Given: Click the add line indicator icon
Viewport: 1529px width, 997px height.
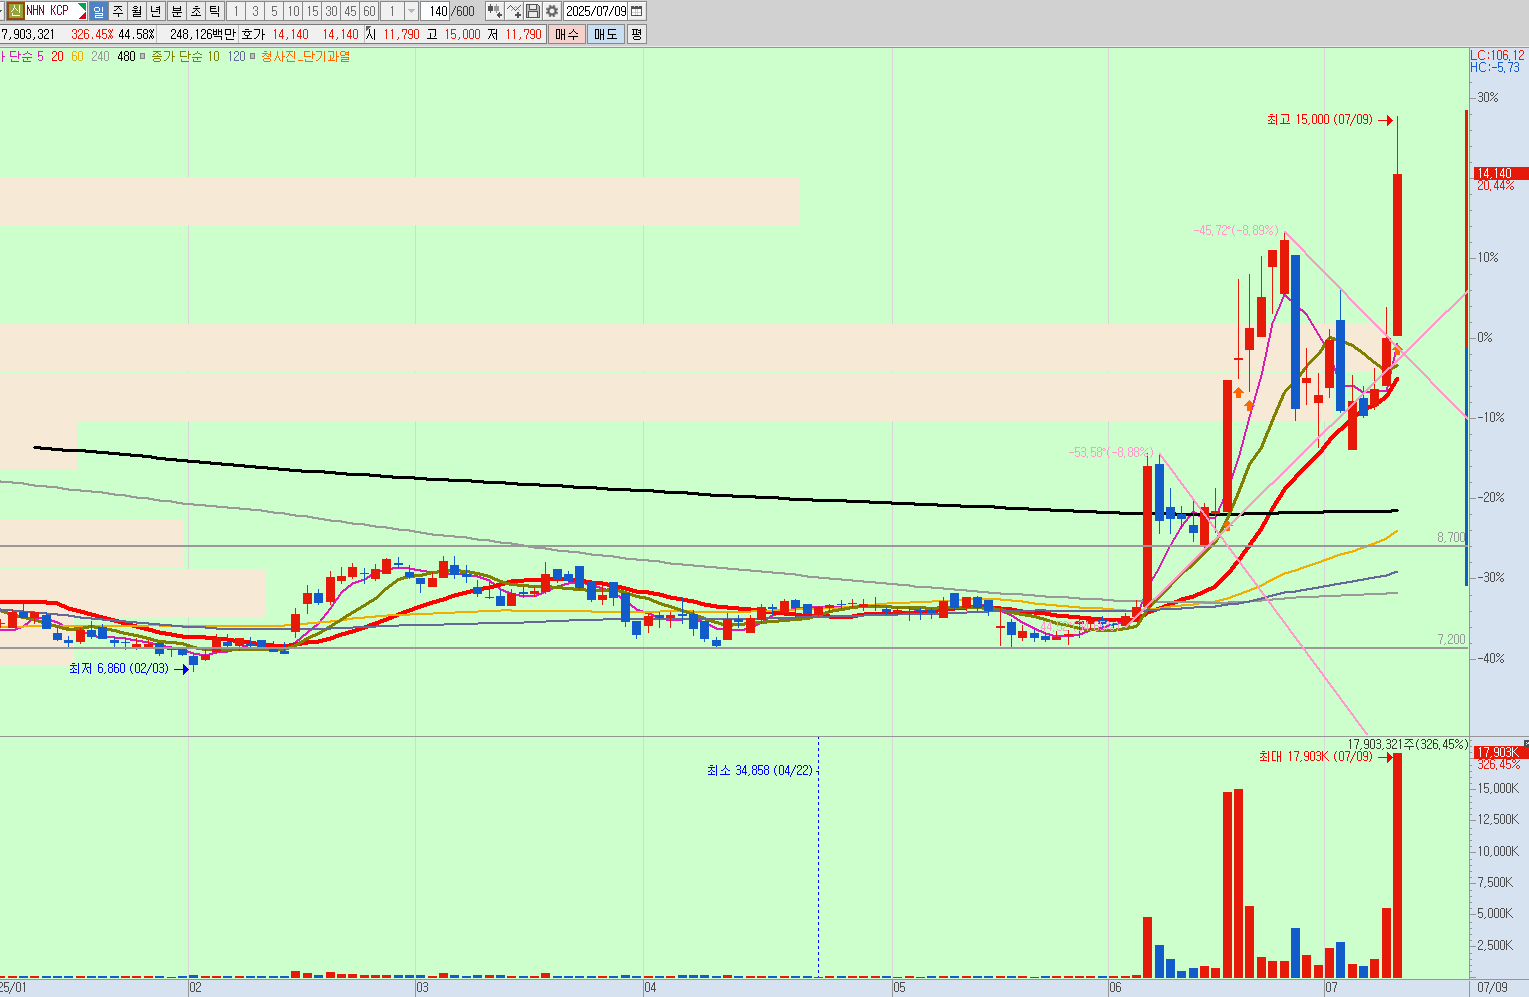Looking at the screenshot, I should pos(514,11).
